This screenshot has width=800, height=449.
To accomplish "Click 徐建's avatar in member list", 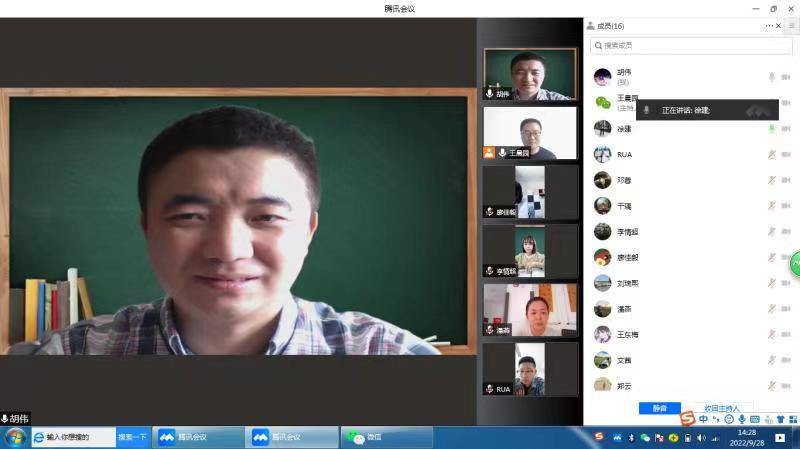I will 603,129.
